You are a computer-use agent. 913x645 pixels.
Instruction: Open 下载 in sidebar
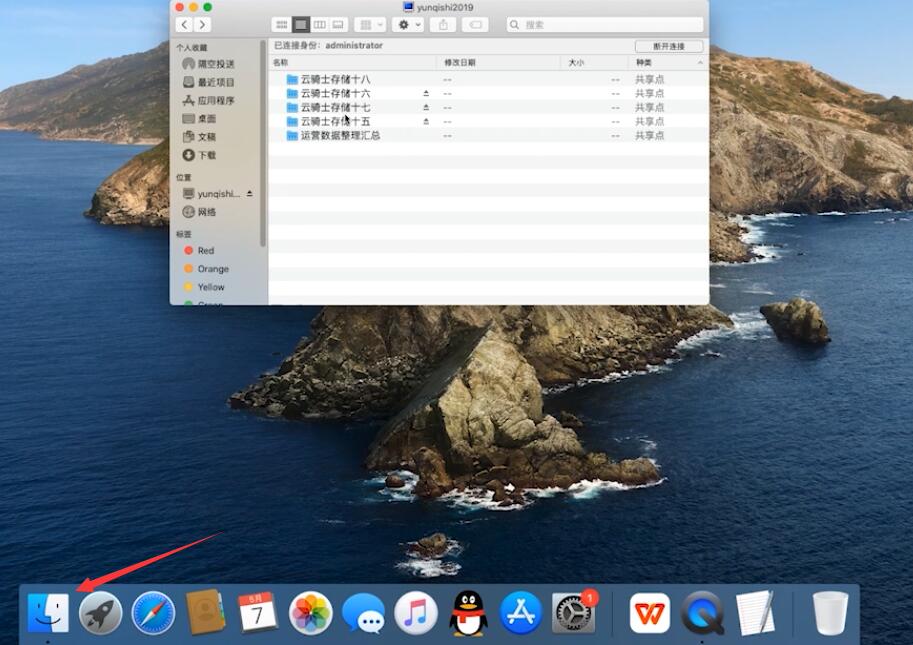(200, 155)
